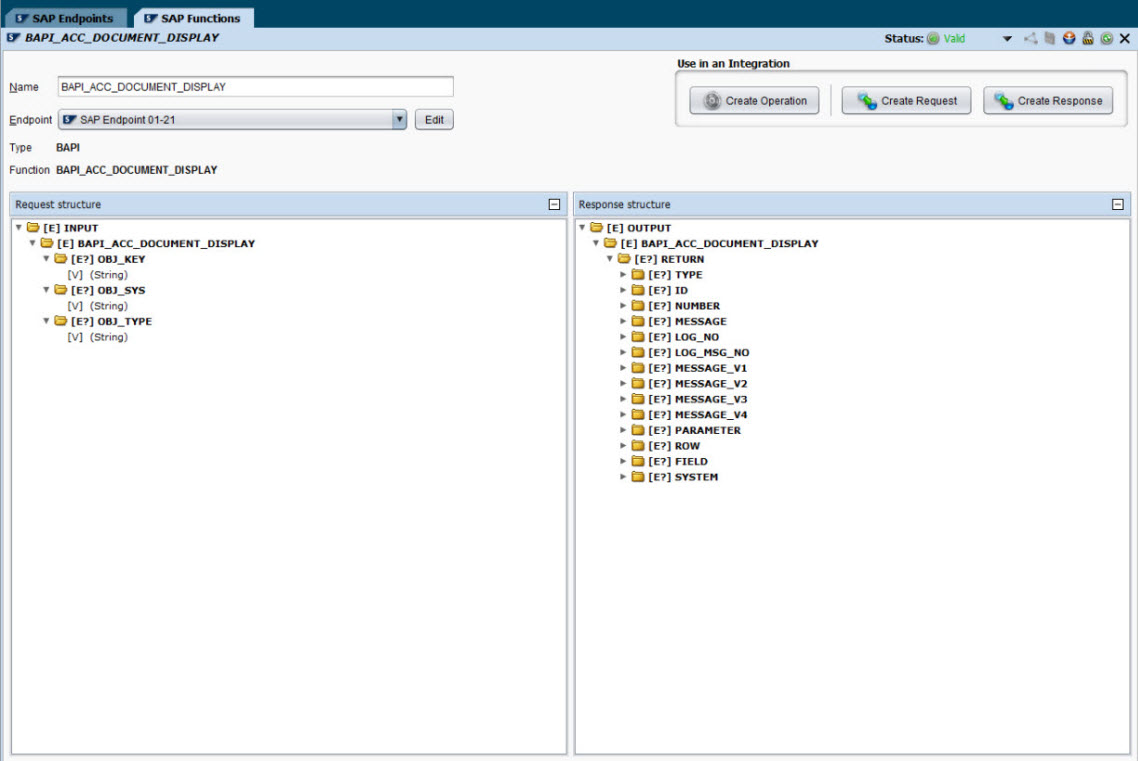Viewport: 1138px width, 761px height.
Task: Expand the ID node
Action: point(623,290)
